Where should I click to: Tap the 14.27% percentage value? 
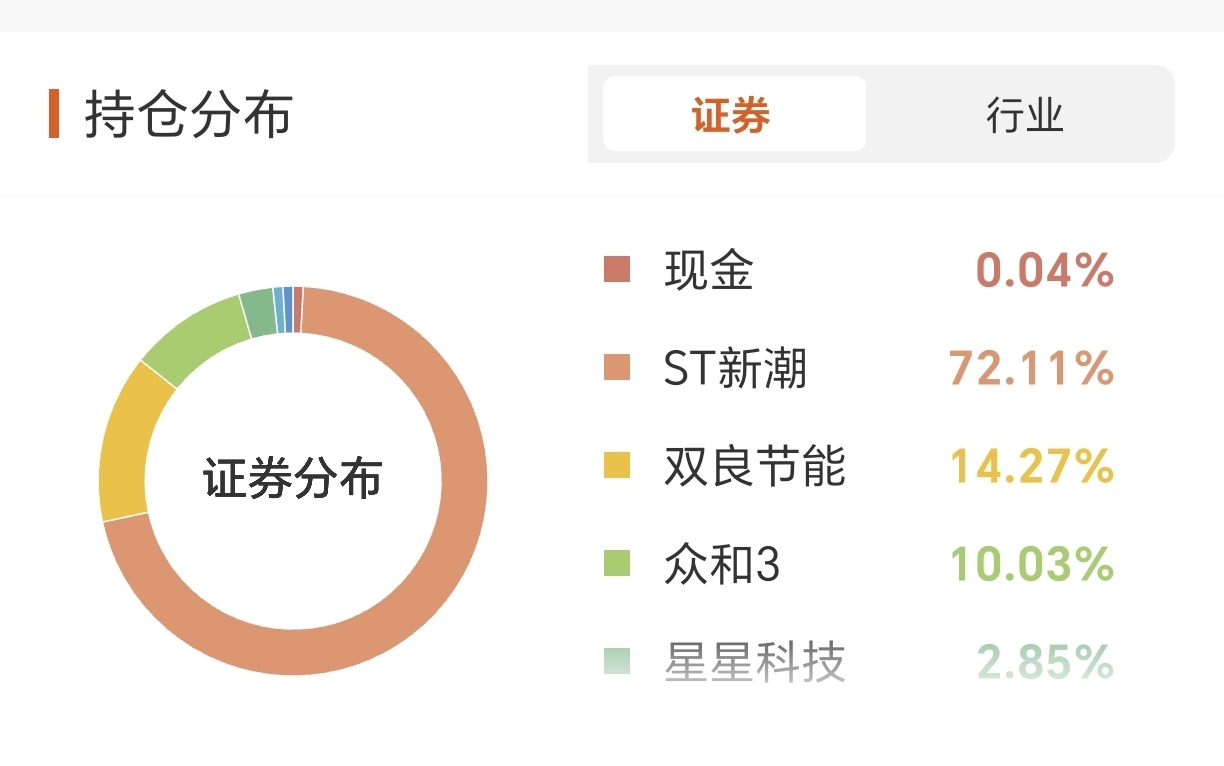point(1031,466)
